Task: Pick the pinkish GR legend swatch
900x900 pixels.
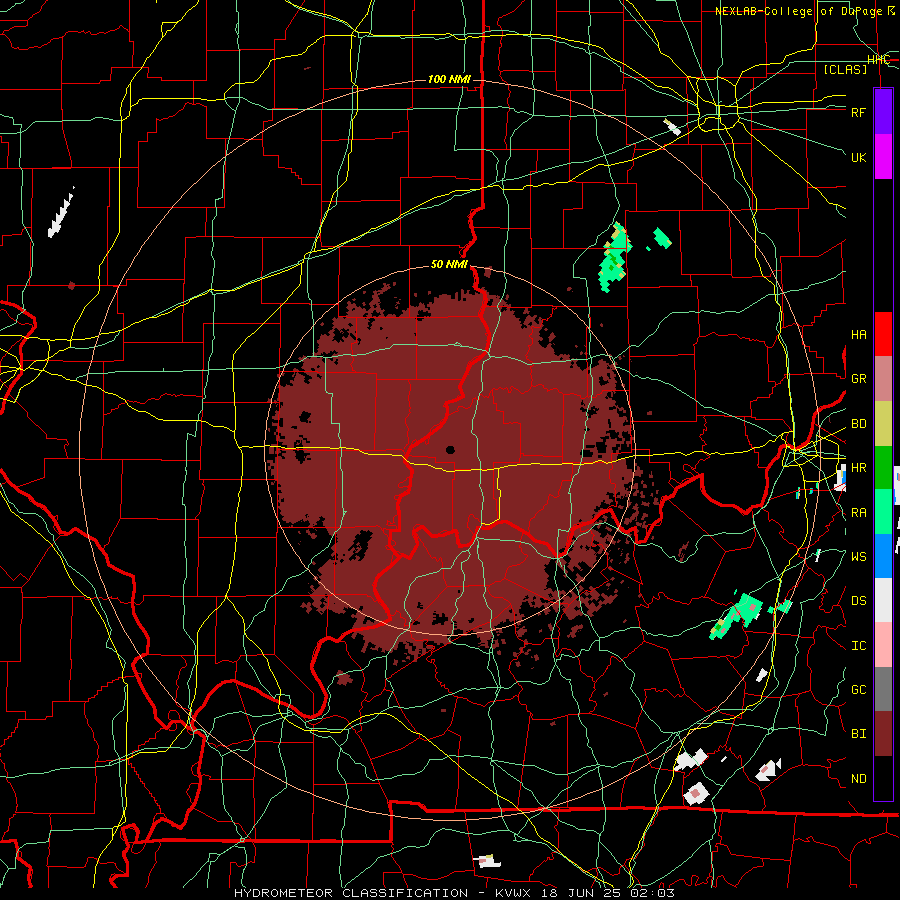Action: click(x=883, y=378)
